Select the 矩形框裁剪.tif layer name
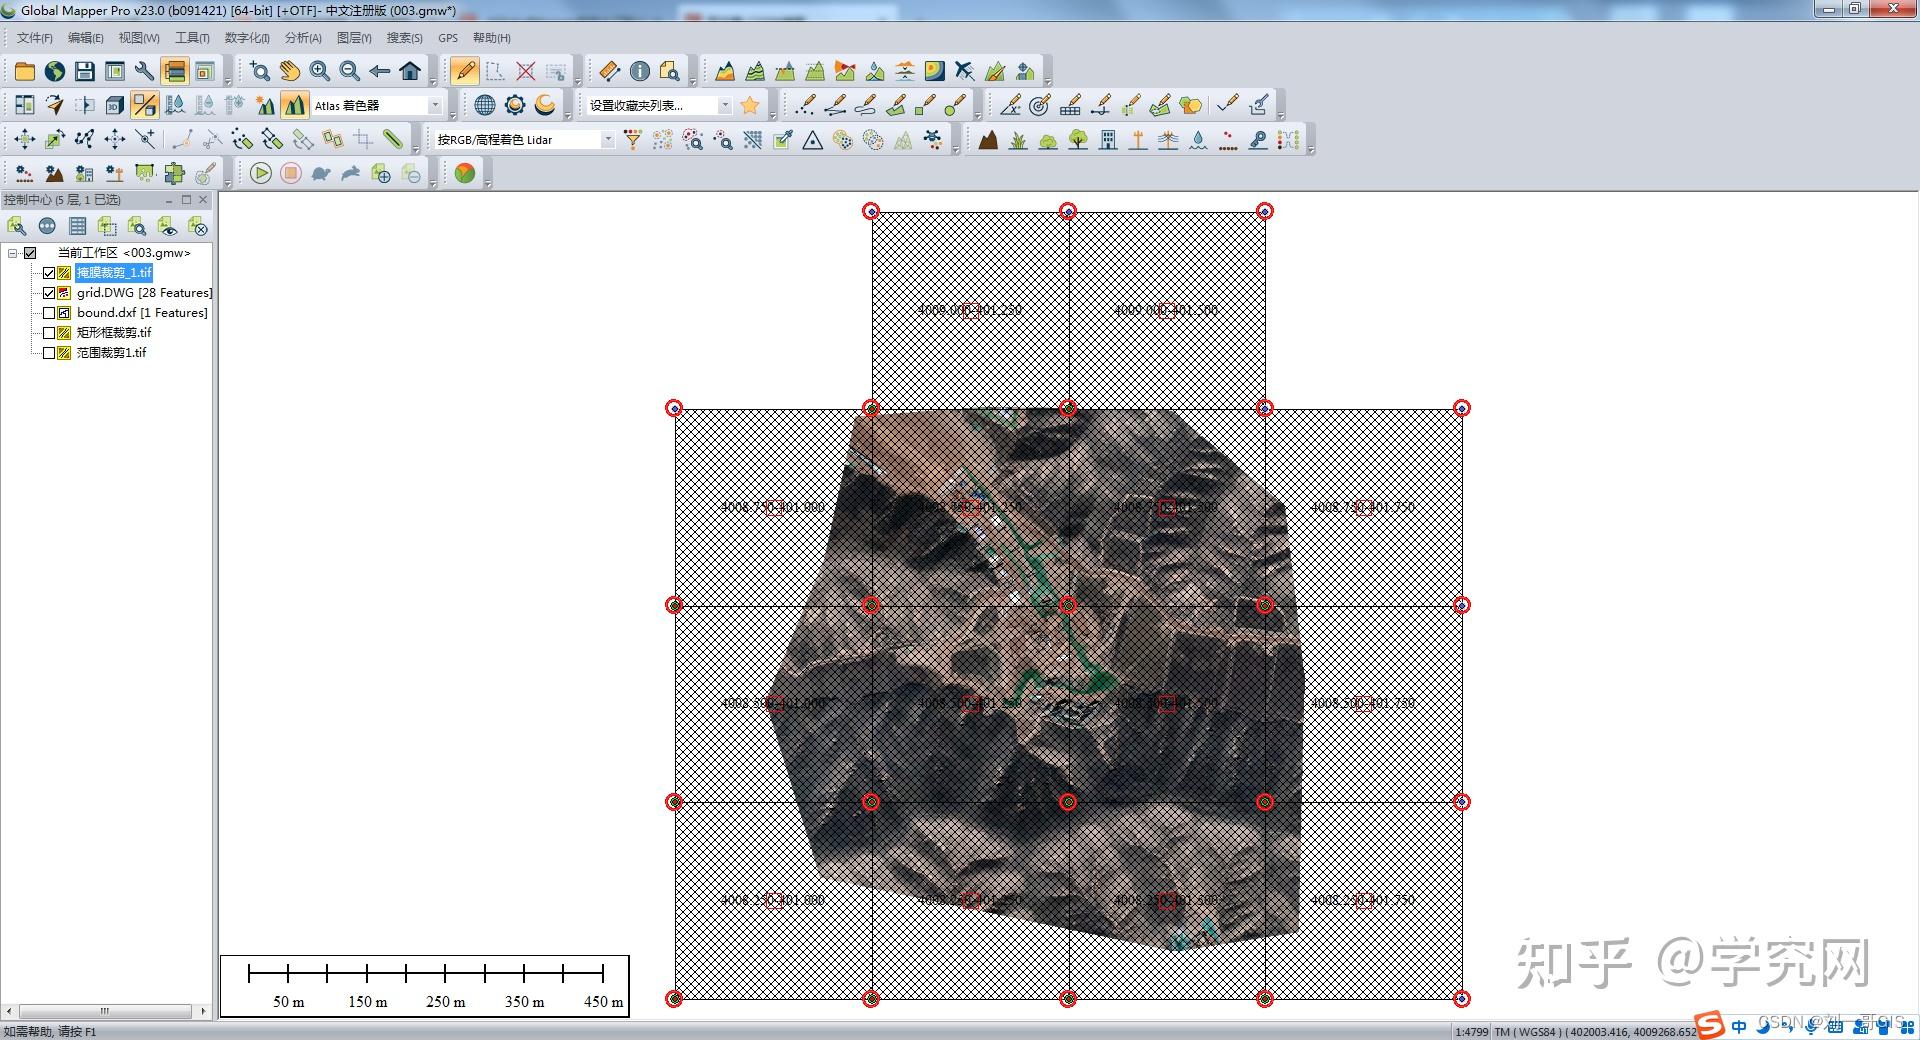The image size is (1920, 1040). pyautogui.click(x=114, y=333)
